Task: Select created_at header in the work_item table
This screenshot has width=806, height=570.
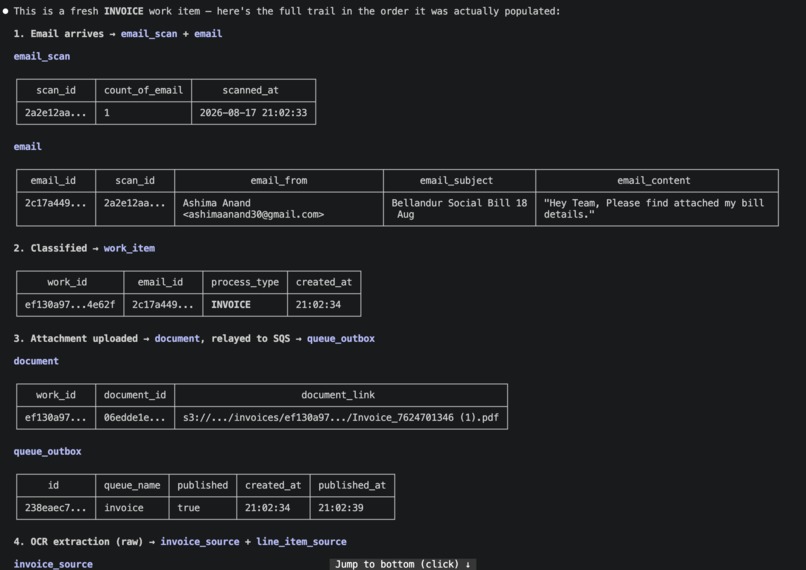Action: 324,282
